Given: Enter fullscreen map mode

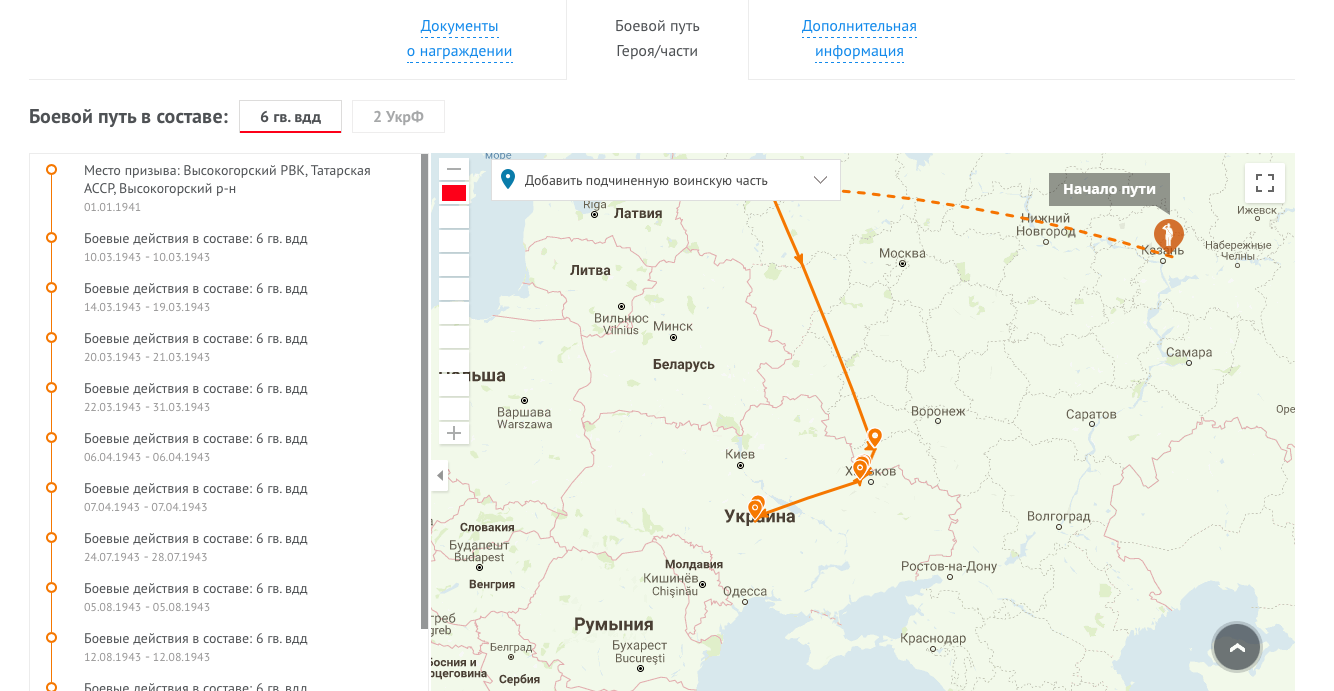Looking at the screenshot, I should (x=1264, y=183).
